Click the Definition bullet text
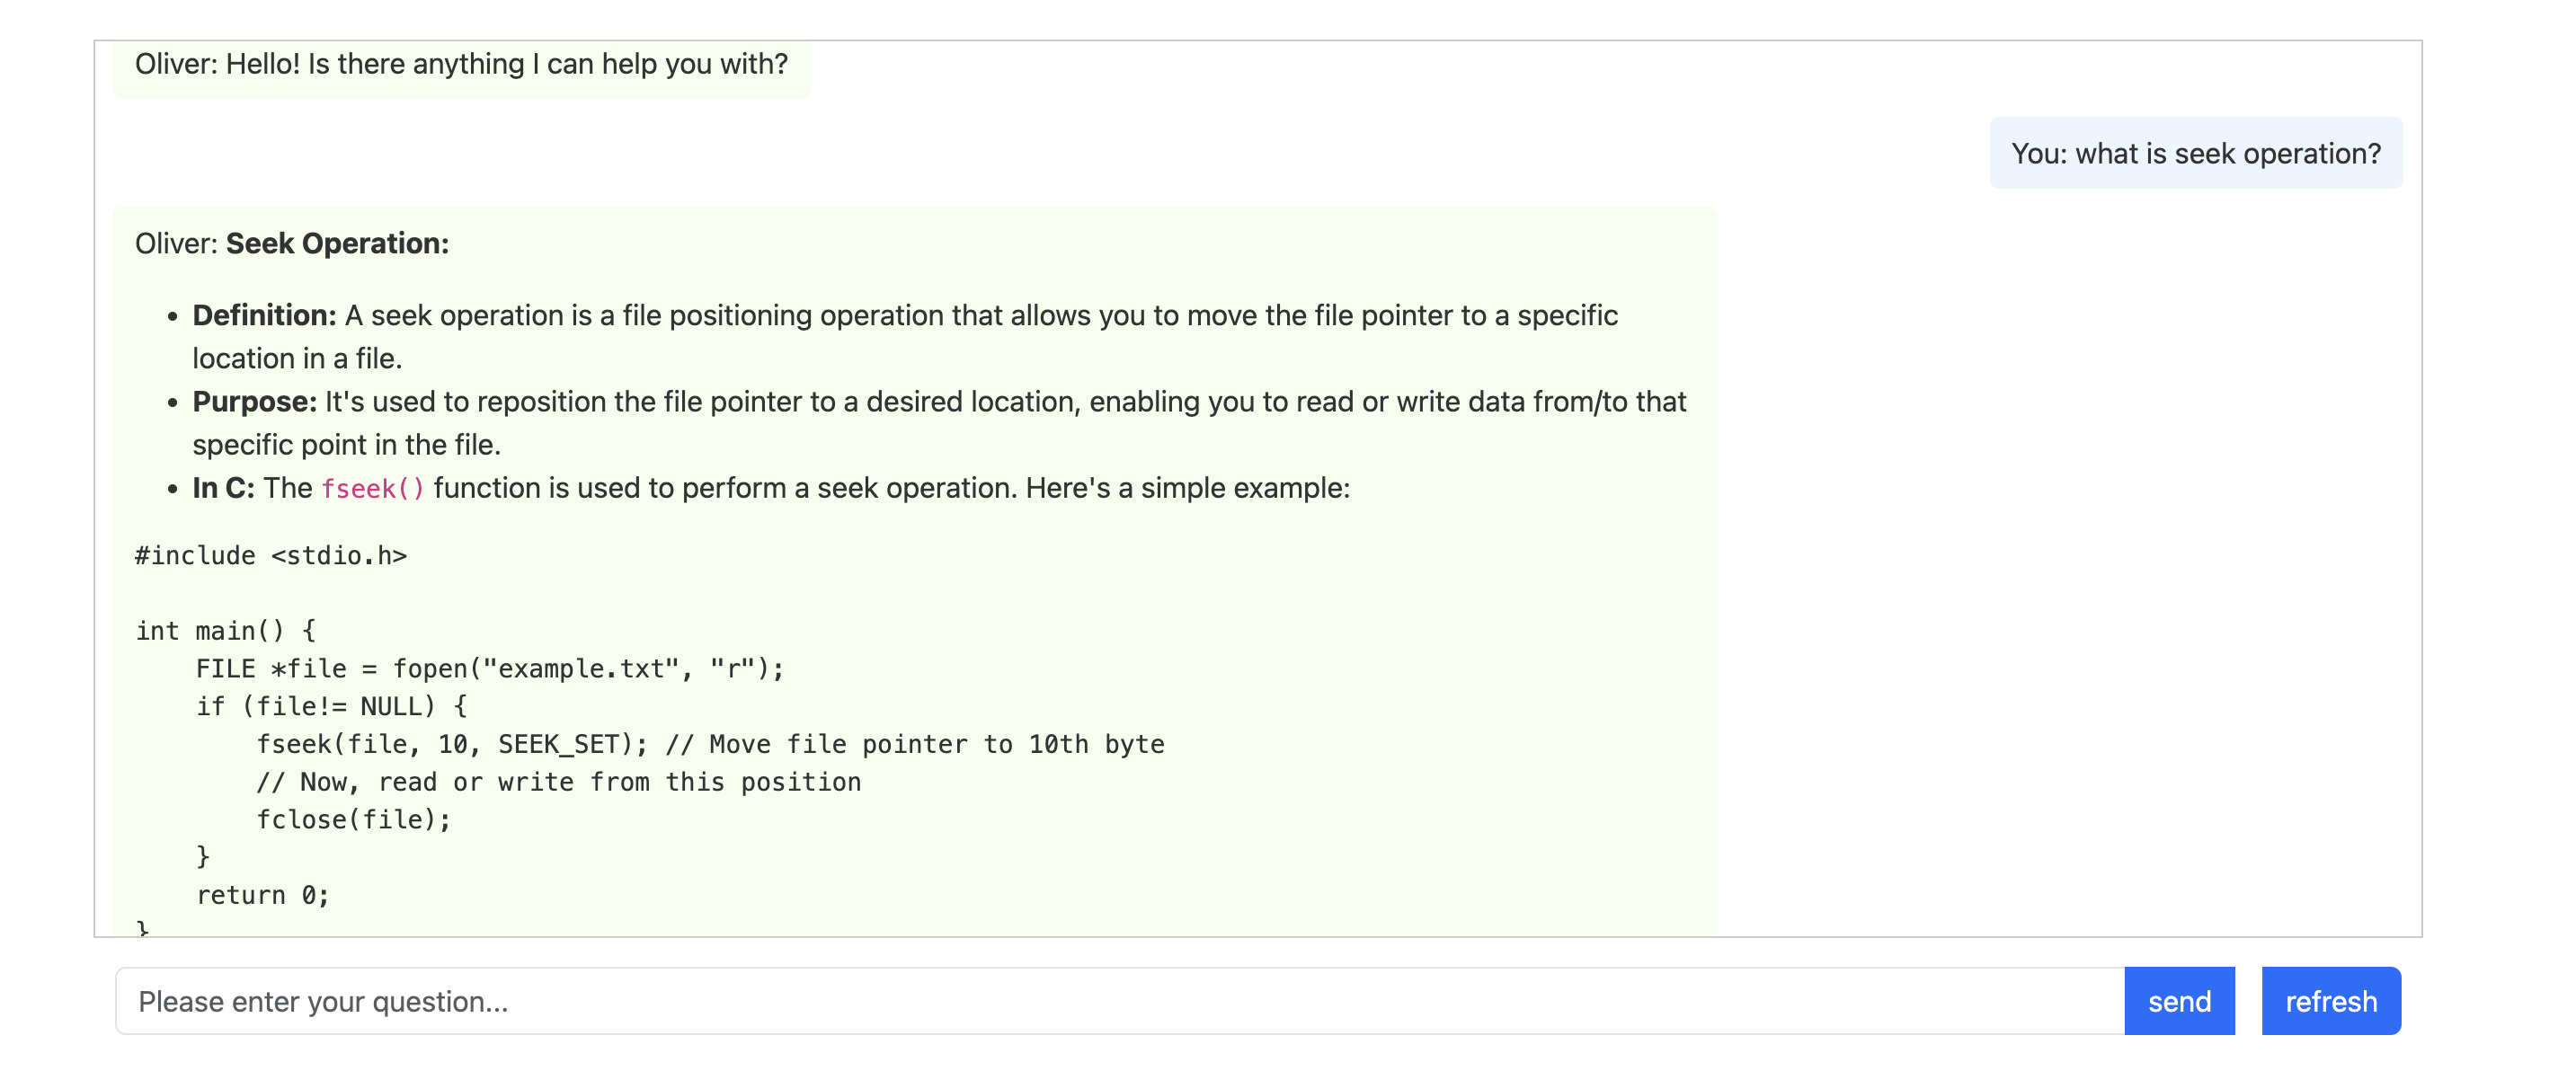2576x1071 pixels. tap(905, 337)
